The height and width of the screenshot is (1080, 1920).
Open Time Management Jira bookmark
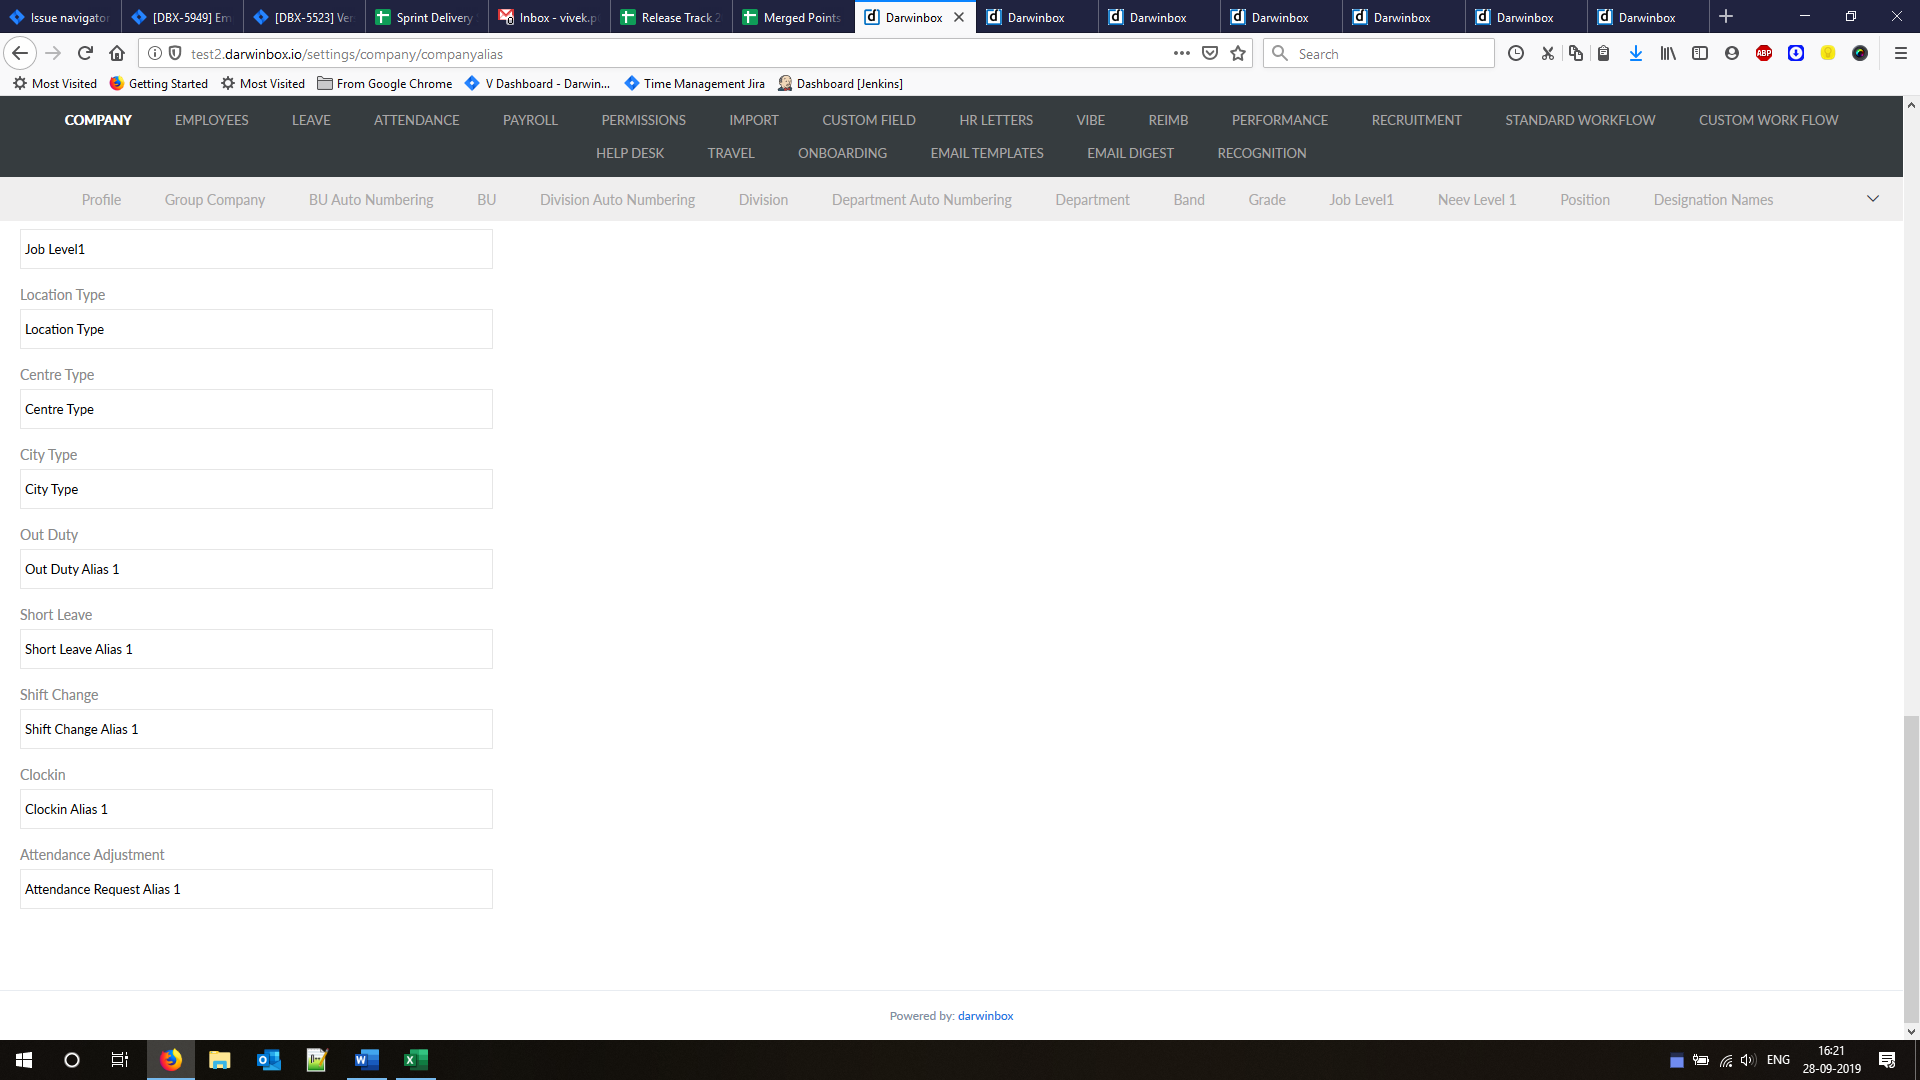tap(703, 84)
